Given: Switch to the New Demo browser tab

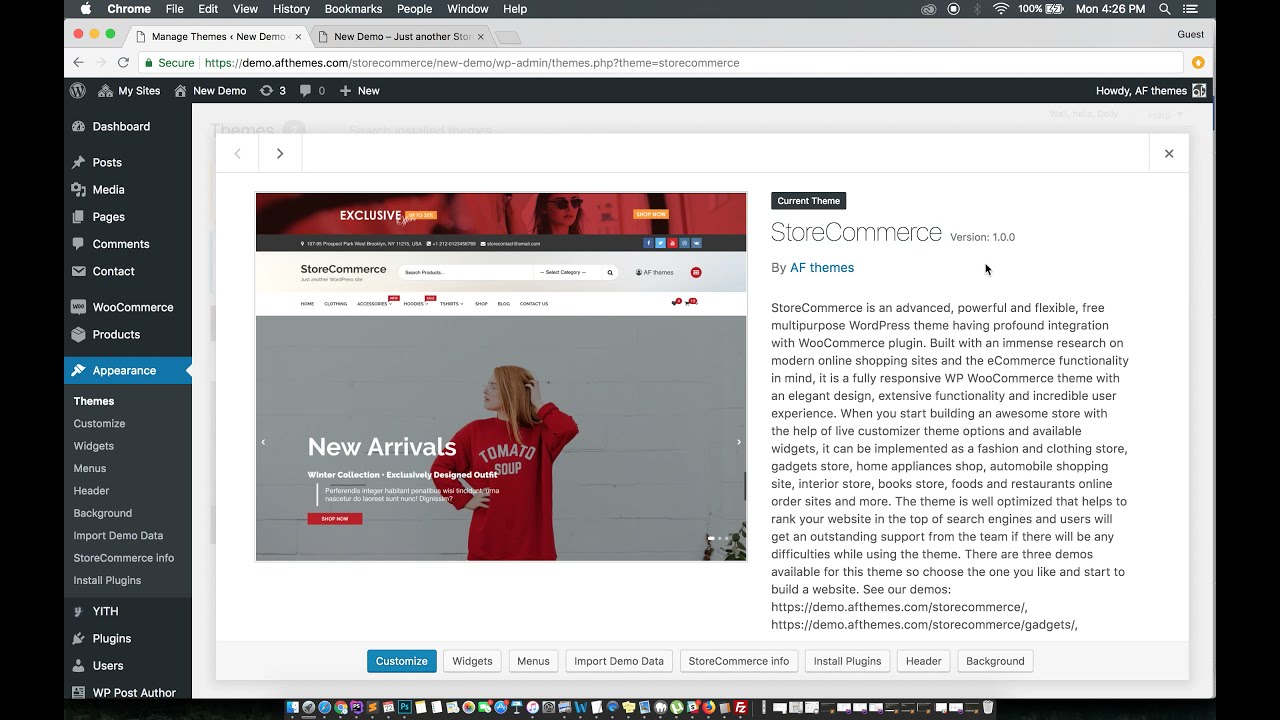Looking at the screenshot, I should click(402, 37).
